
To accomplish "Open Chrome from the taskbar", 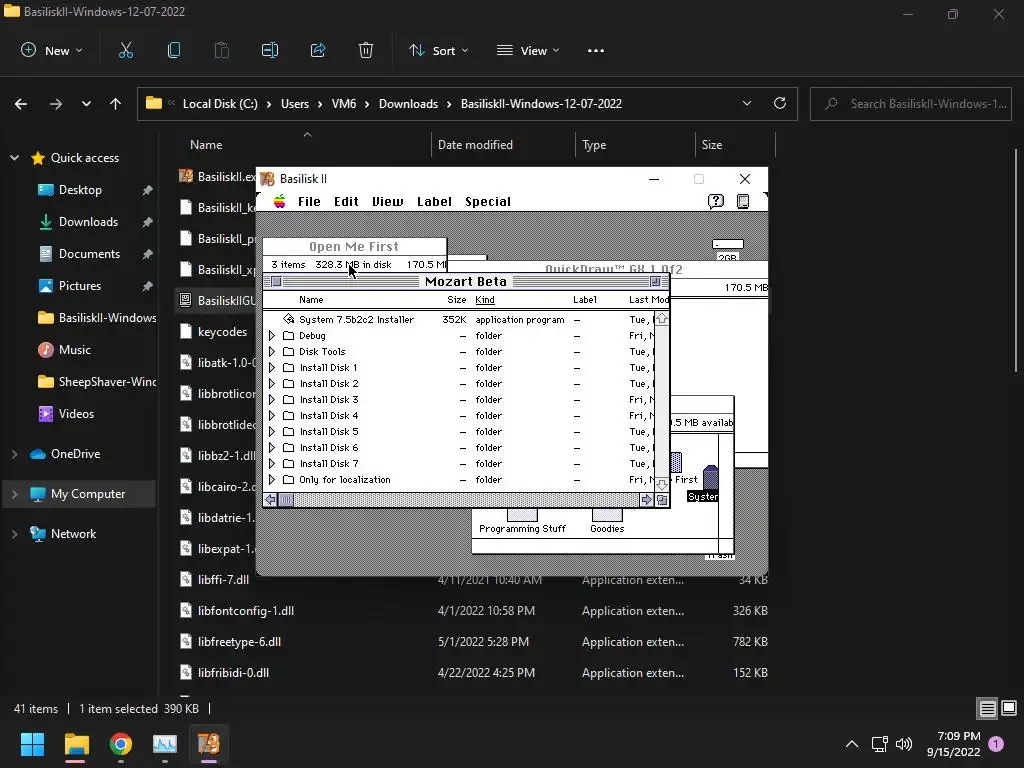I will [121, 744].
